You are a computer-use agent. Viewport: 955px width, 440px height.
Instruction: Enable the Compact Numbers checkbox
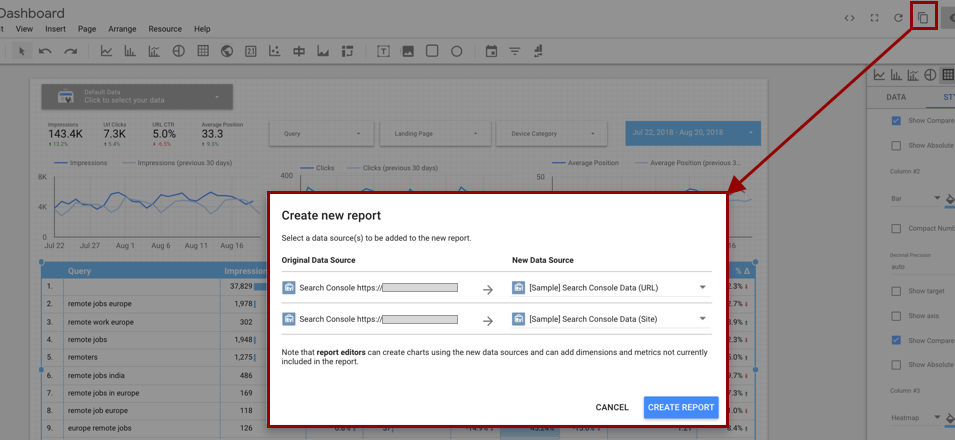pyautogui.click(x=897, y=229)
